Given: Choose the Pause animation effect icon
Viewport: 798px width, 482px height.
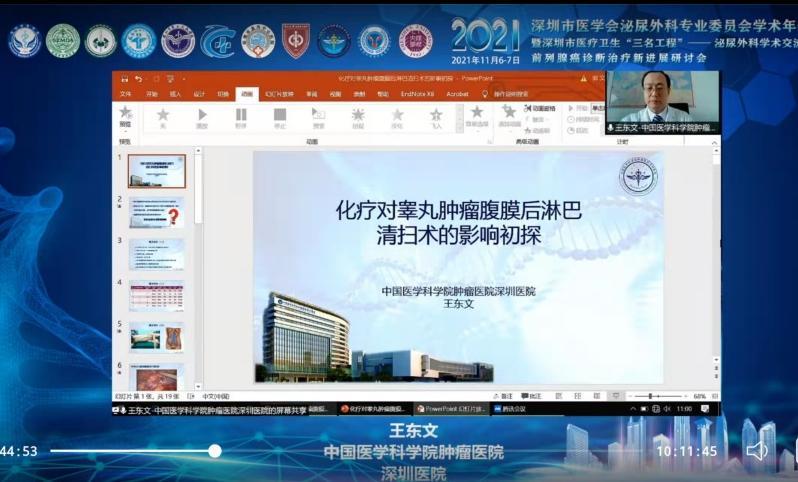Looking at the screenshot, I should click(240, 115).
